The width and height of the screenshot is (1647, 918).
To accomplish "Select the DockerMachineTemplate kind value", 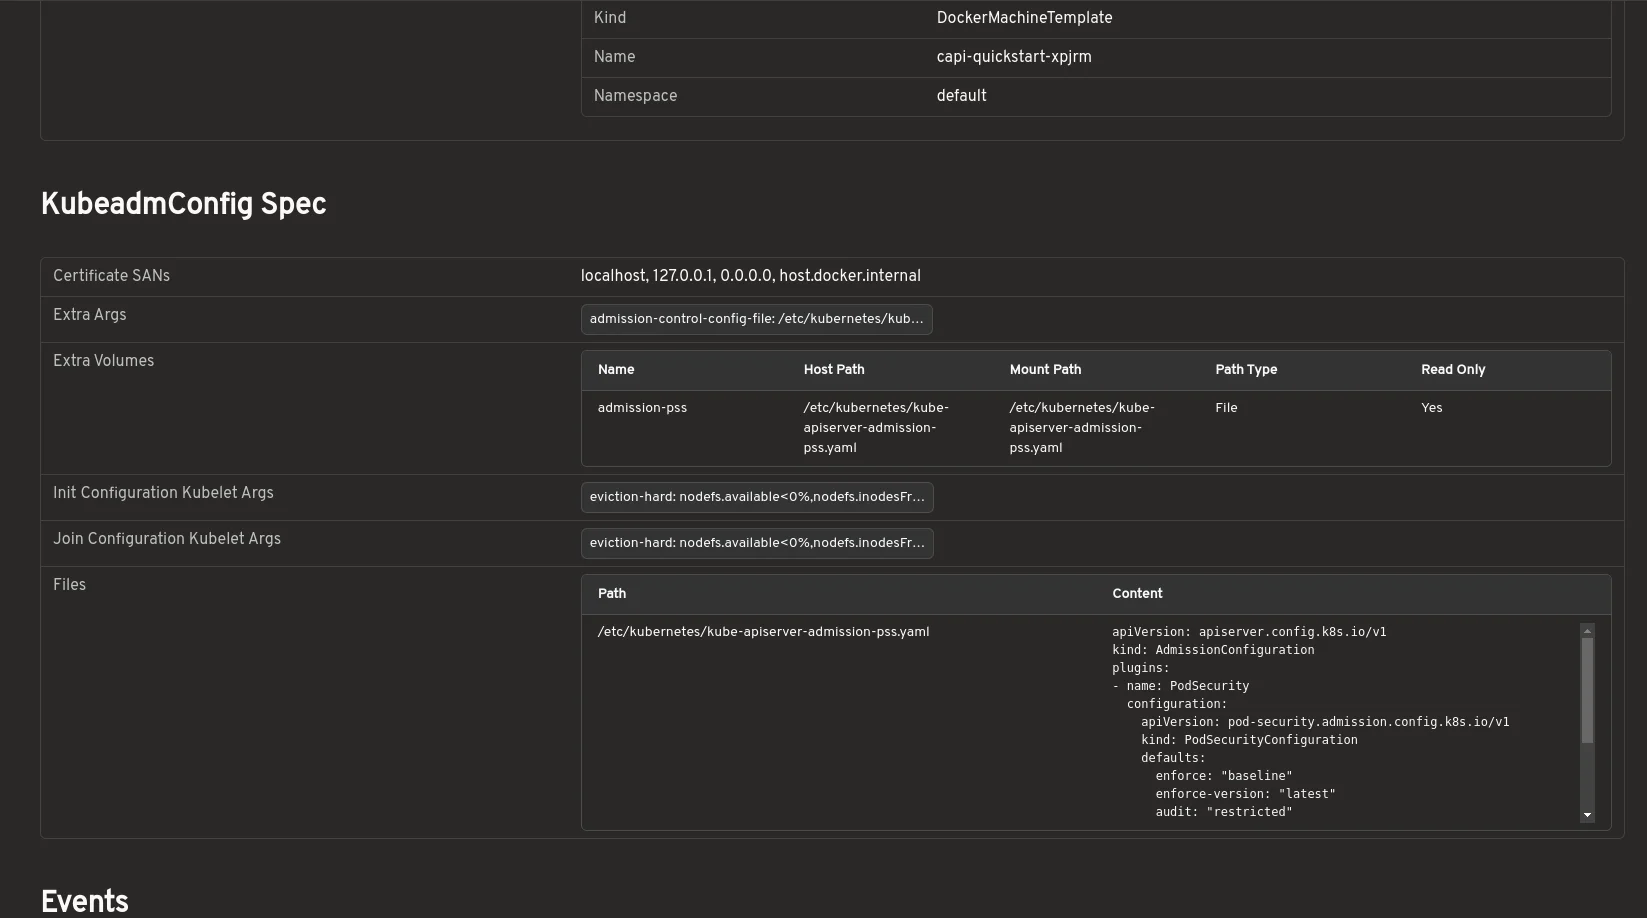I will point(1024,18).
